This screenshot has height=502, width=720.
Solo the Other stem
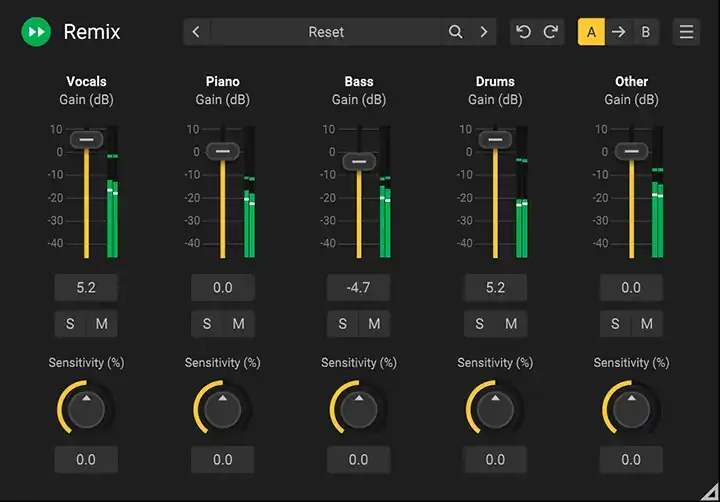pyautogui.click(x=615, y=324)
